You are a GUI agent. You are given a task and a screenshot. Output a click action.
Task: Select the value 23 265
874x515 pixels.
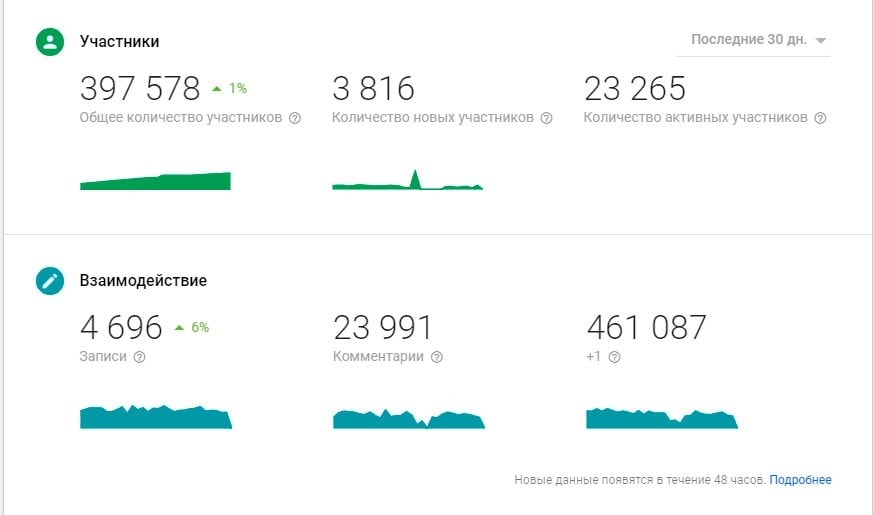tap(635, 89)
